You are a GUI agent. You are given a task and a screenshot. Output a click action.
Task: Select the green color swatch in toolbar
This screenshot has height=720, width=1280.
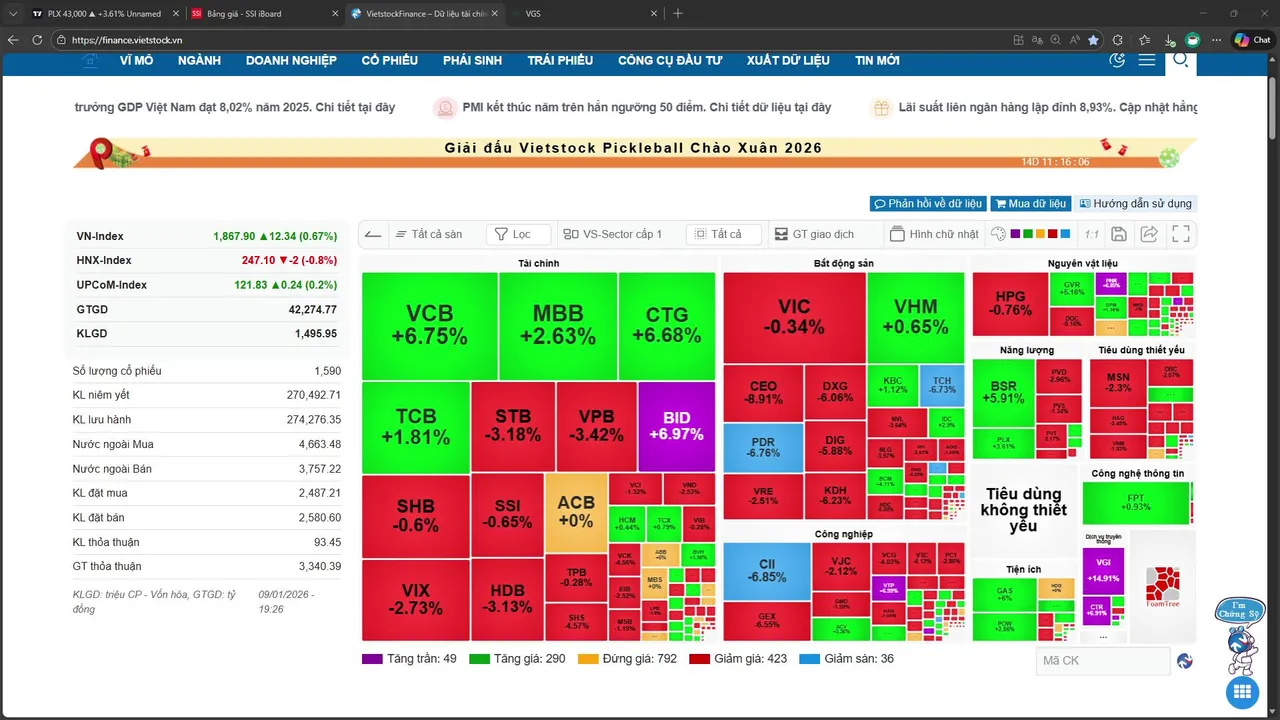[1028, 234]
